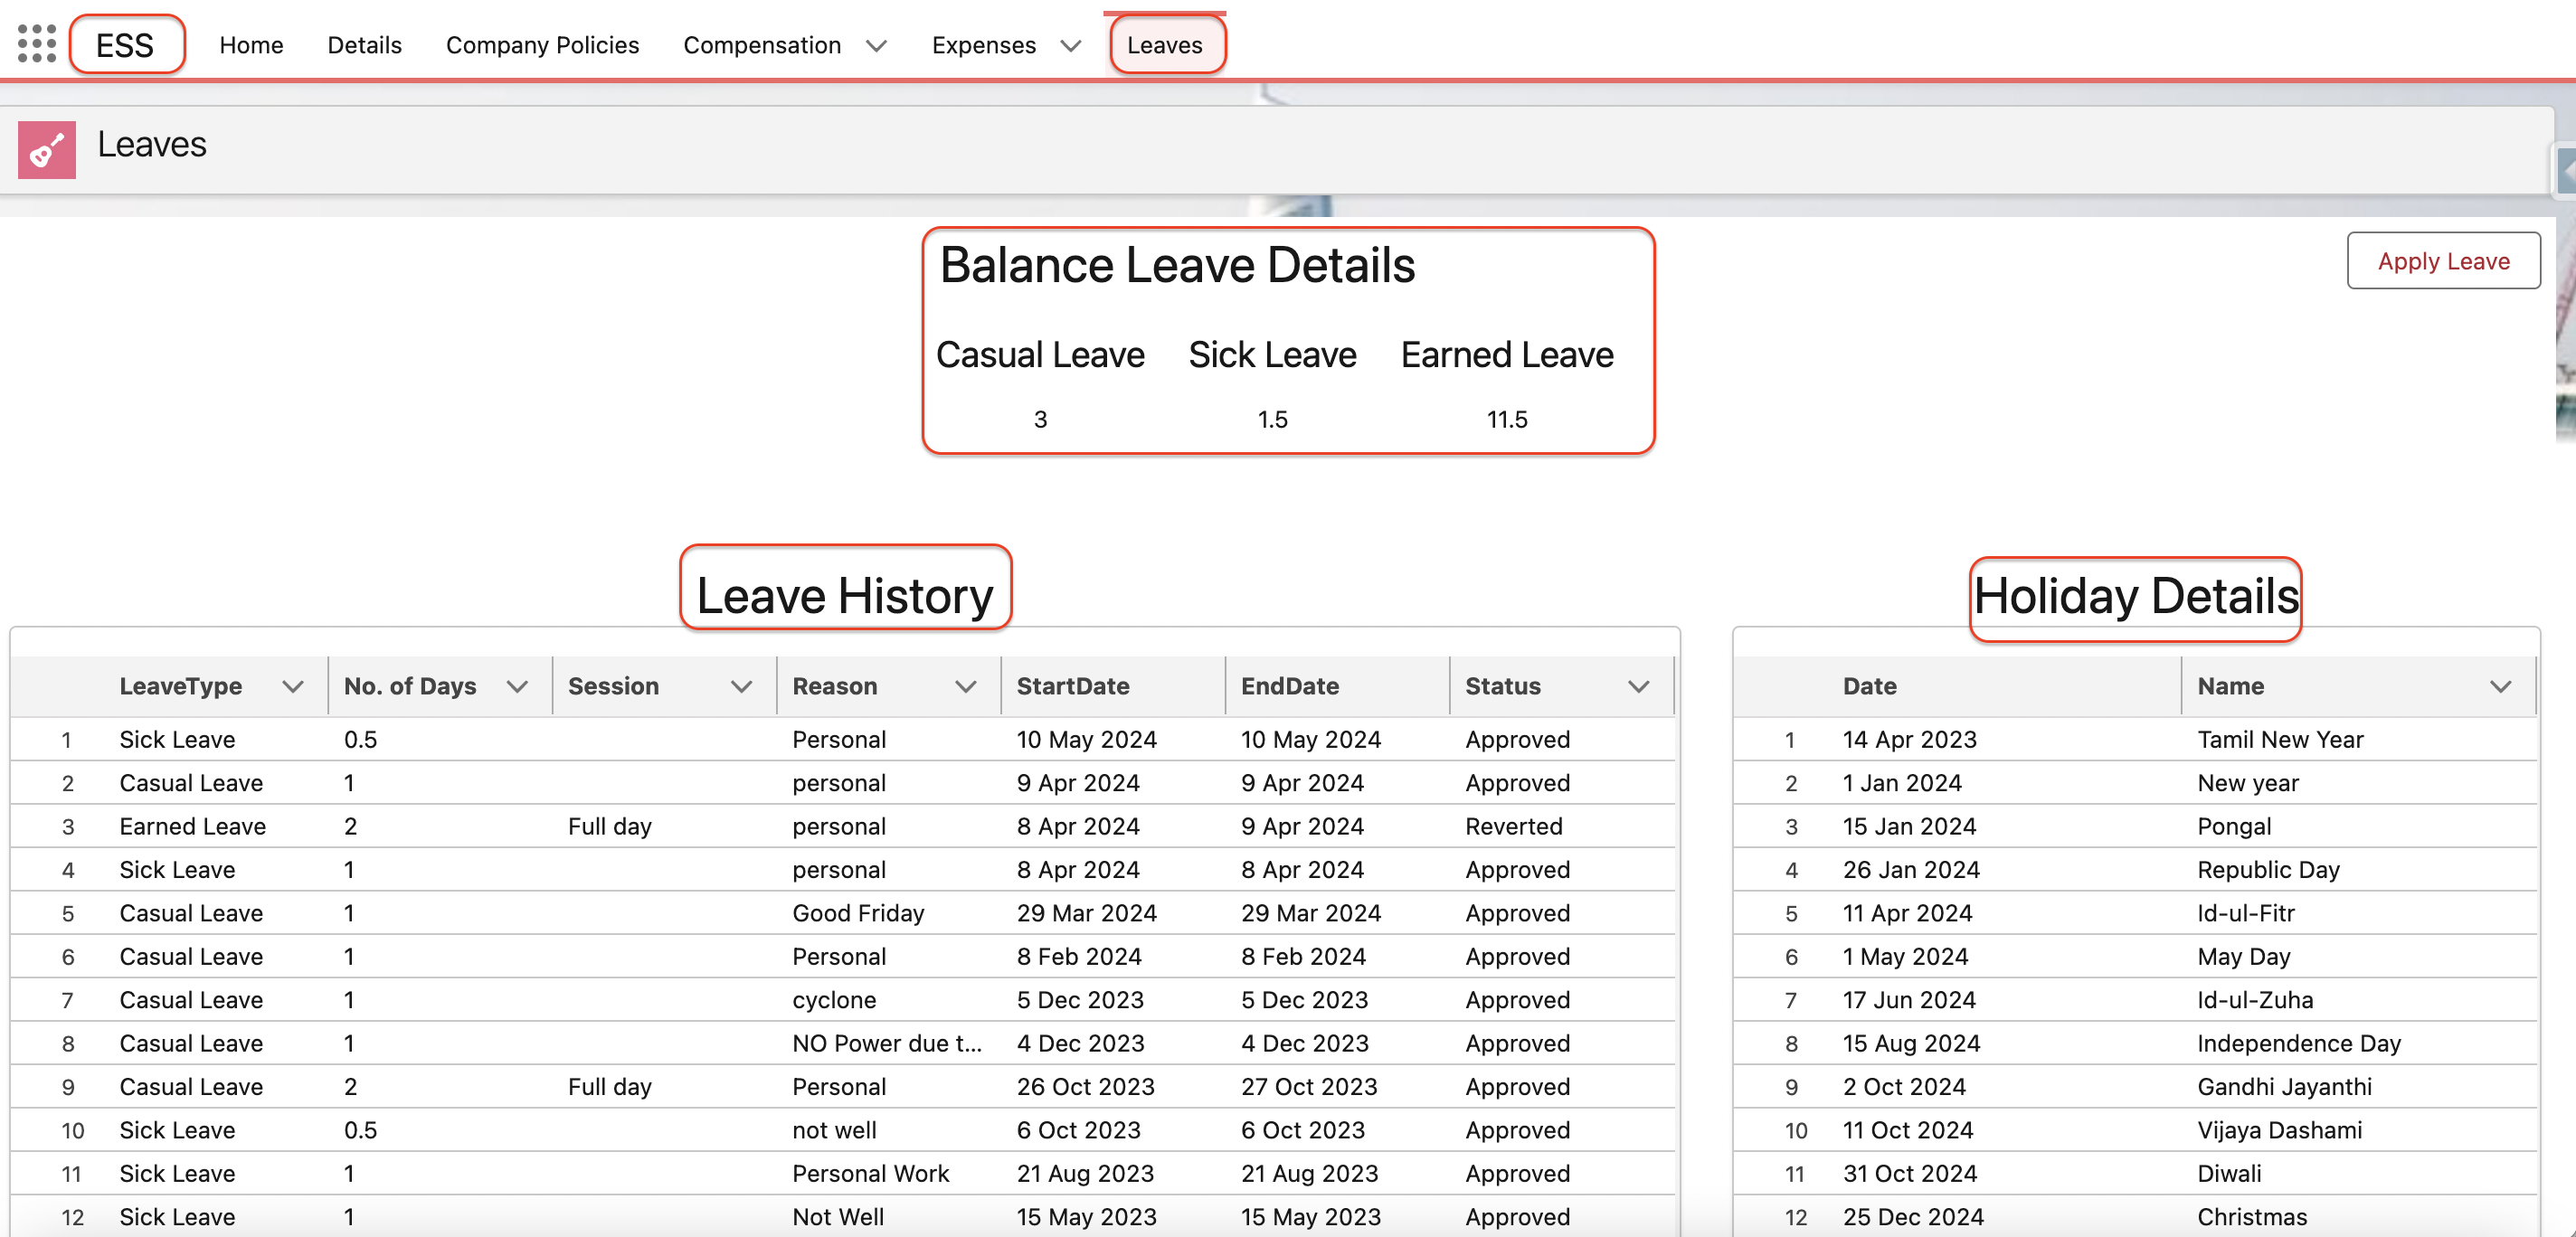Open the Reason column actions chevron
The width and height of the screenshot is (2576, 1237).
[965, 686]
